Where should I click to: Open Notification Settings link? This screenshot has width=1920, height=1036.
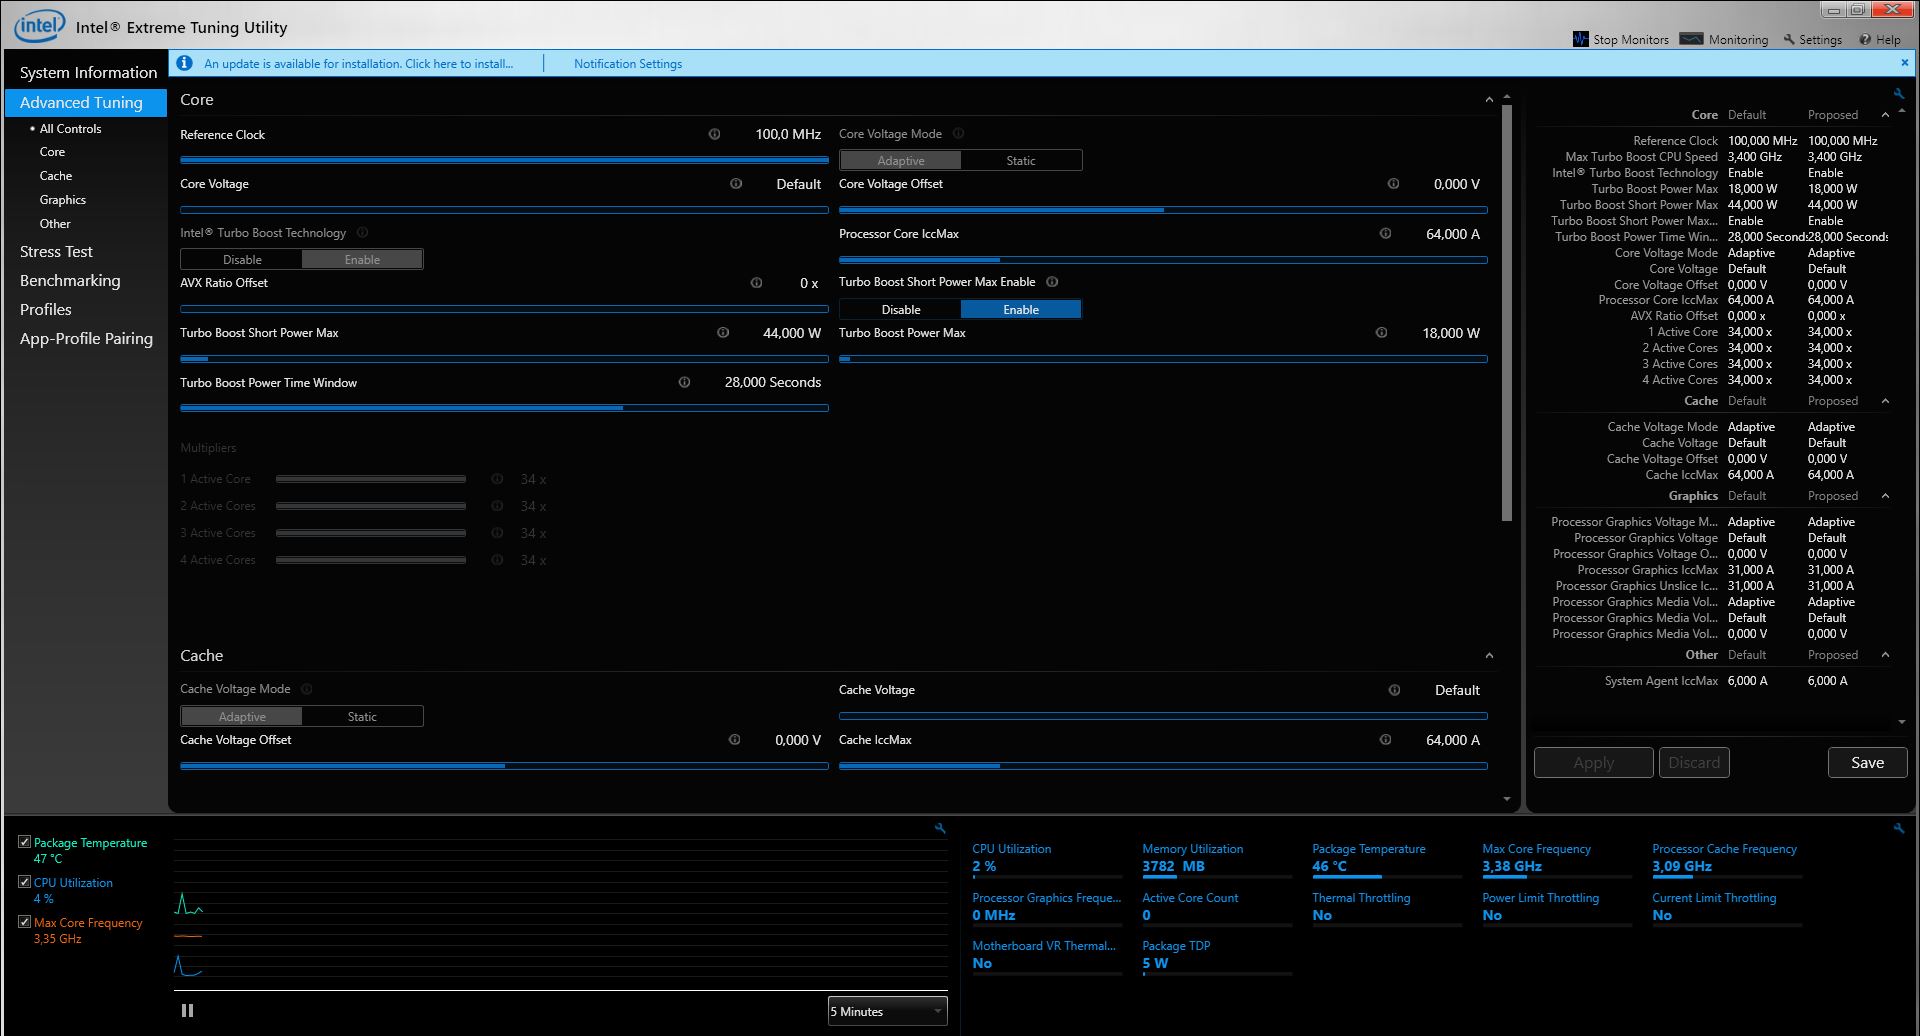pyautogui.click(x=628, y=63)
